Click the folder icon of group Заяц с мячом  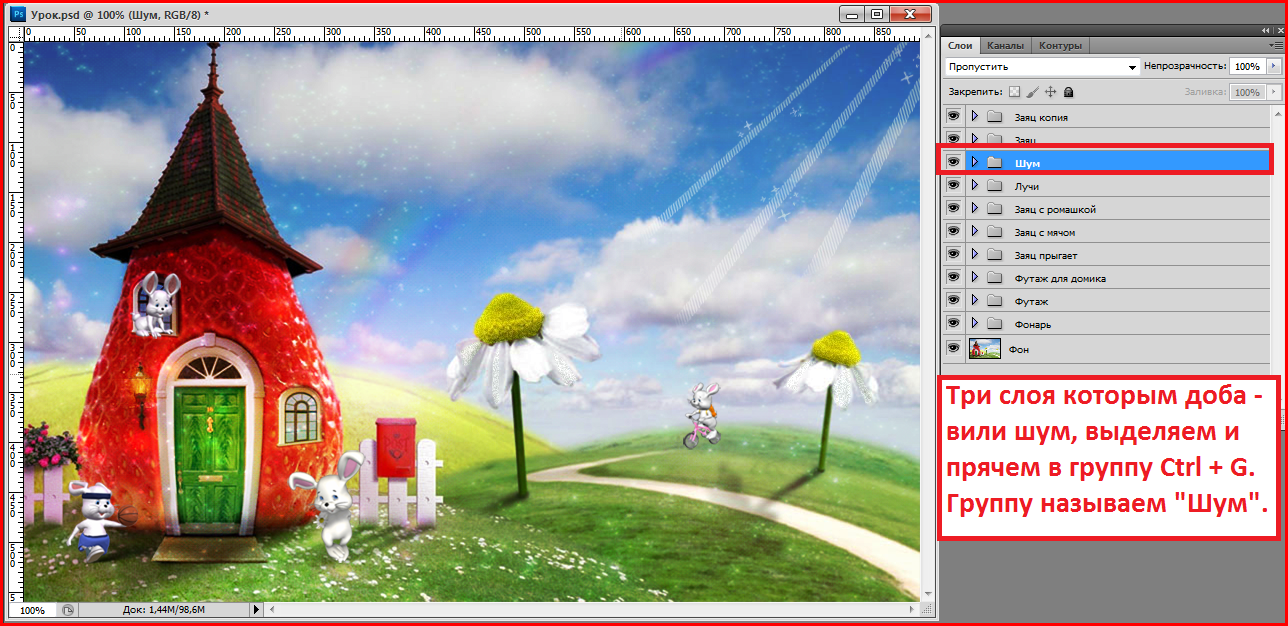tap(994, 232)
